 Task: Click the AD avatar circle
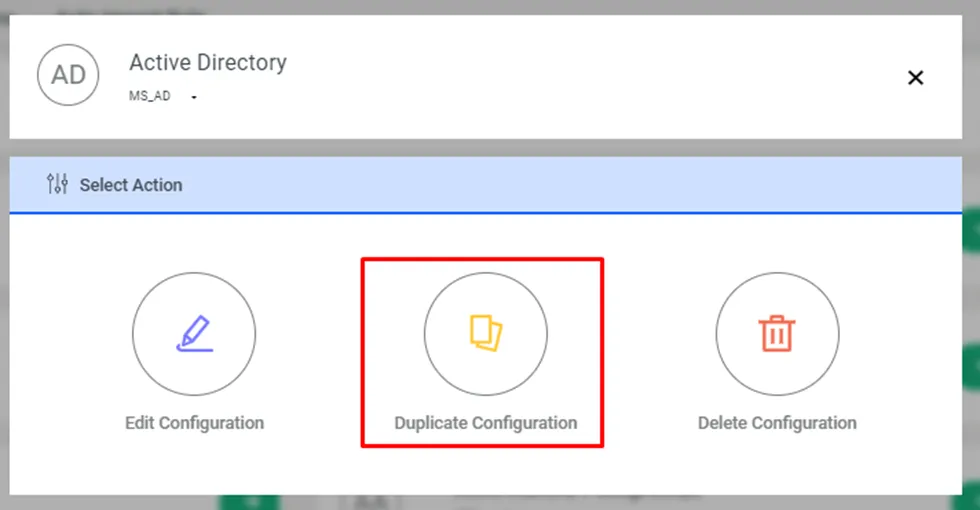coord(68,75)
